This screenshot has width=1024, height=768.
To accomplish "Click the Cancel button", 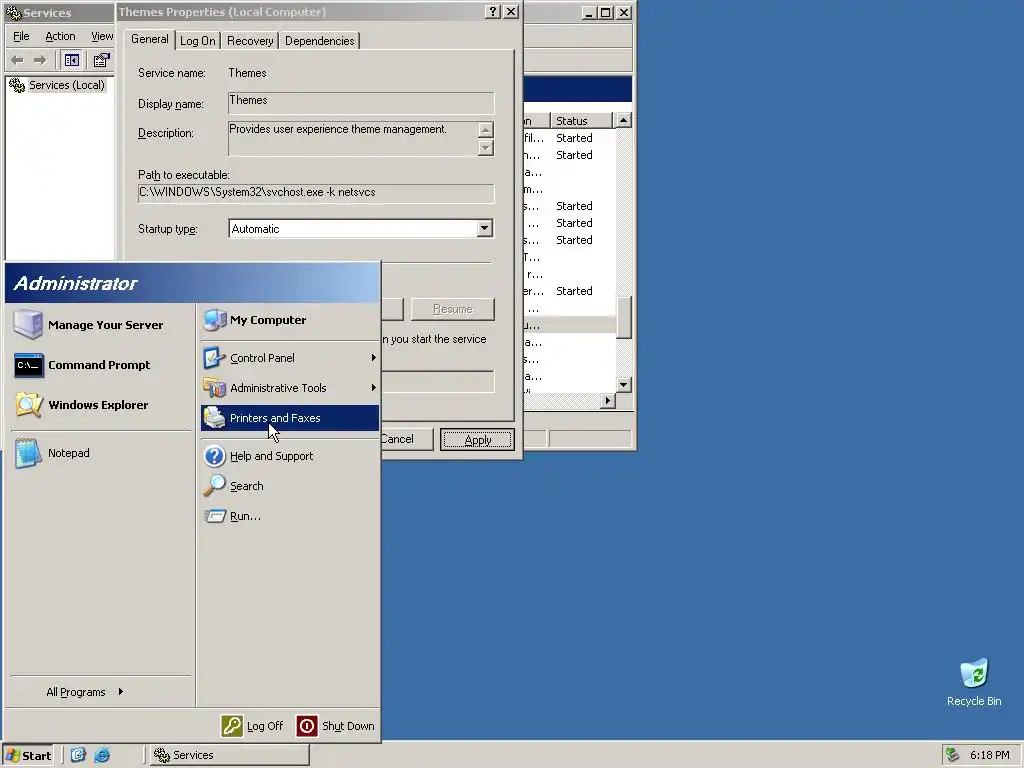I will (406, 439).
